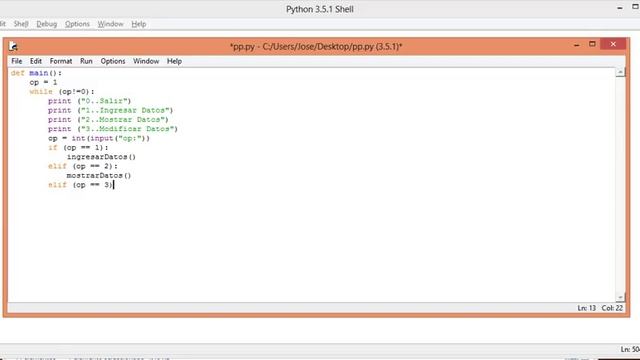640x360 pixels.
Task: Click the 'elif (op == 3)' line
Action: coord(80,185)
